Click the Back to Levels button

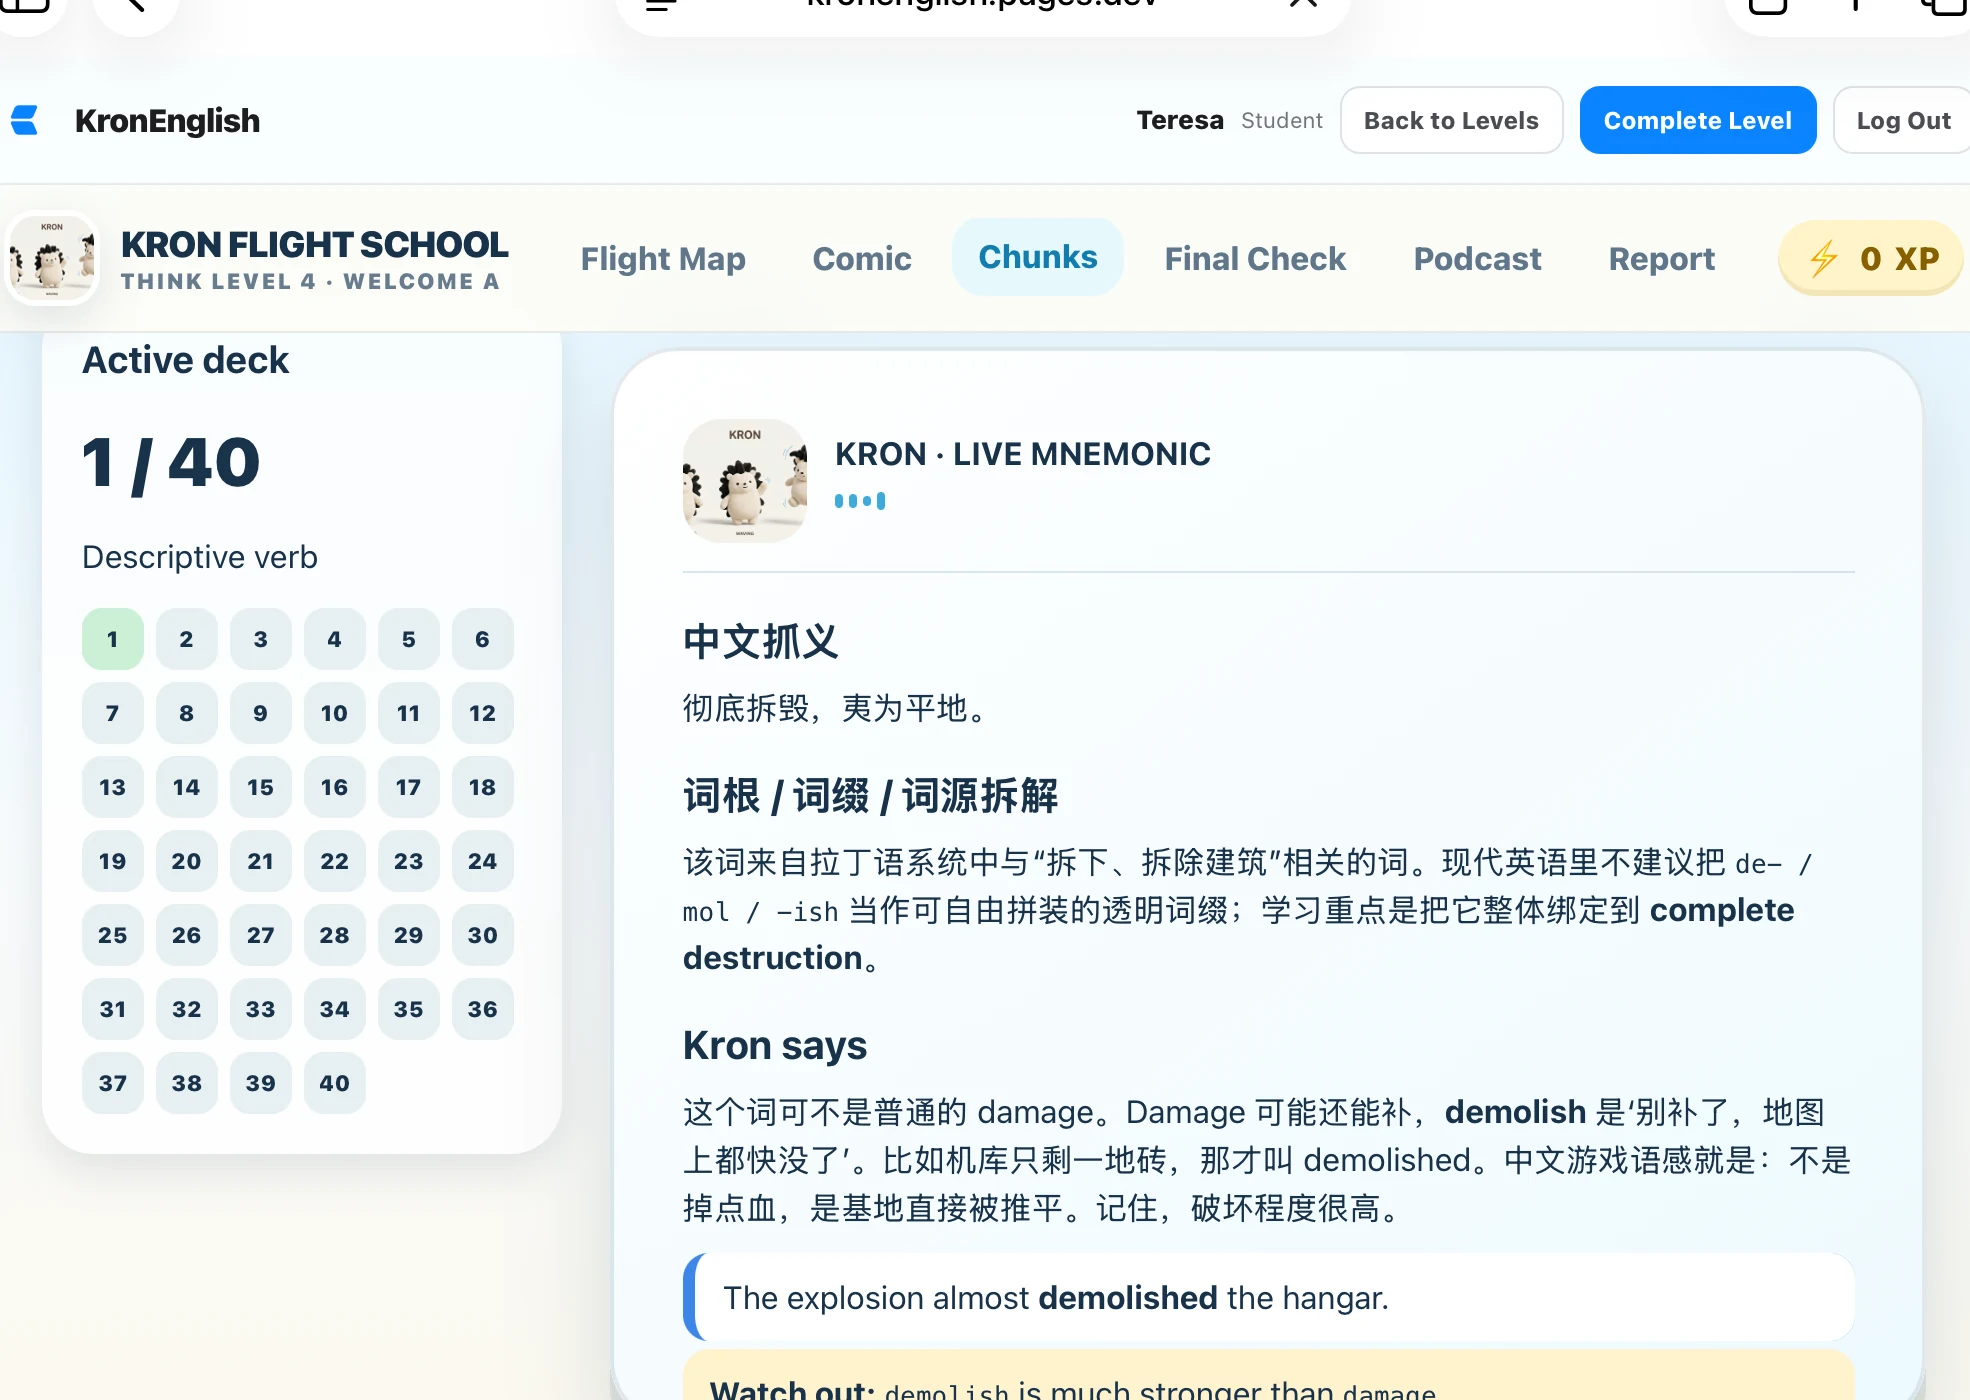1451,121
